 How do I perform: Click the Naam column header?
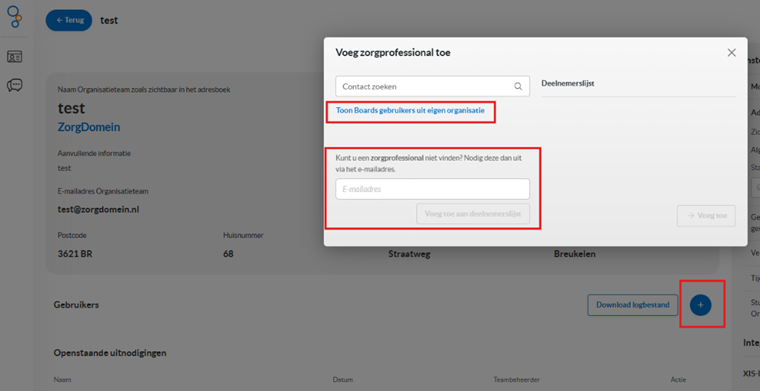62,380
